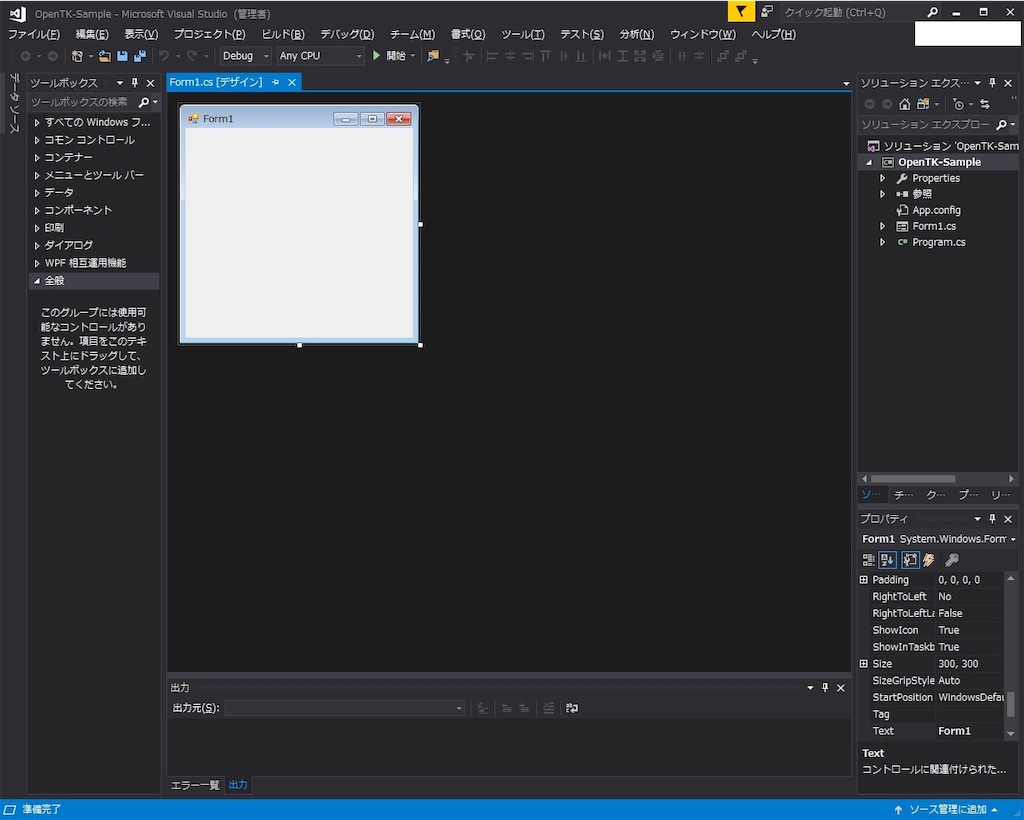Expand the コンテナー toolbox group

point(37,158)
